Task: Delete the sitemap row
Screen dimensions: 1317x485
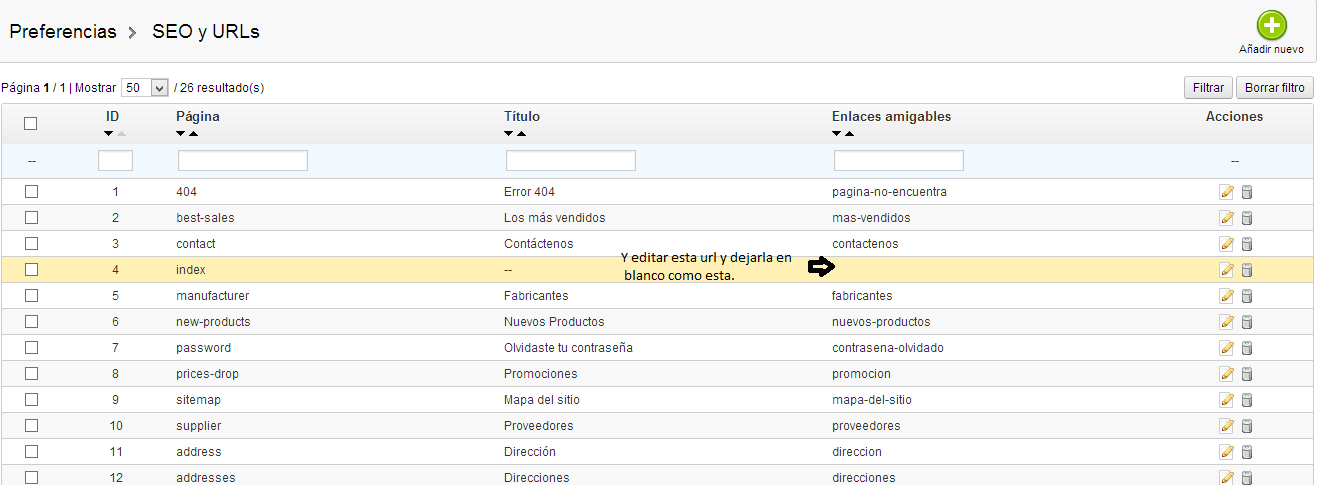Action: pyautogui.click(x=1247, y=400)
